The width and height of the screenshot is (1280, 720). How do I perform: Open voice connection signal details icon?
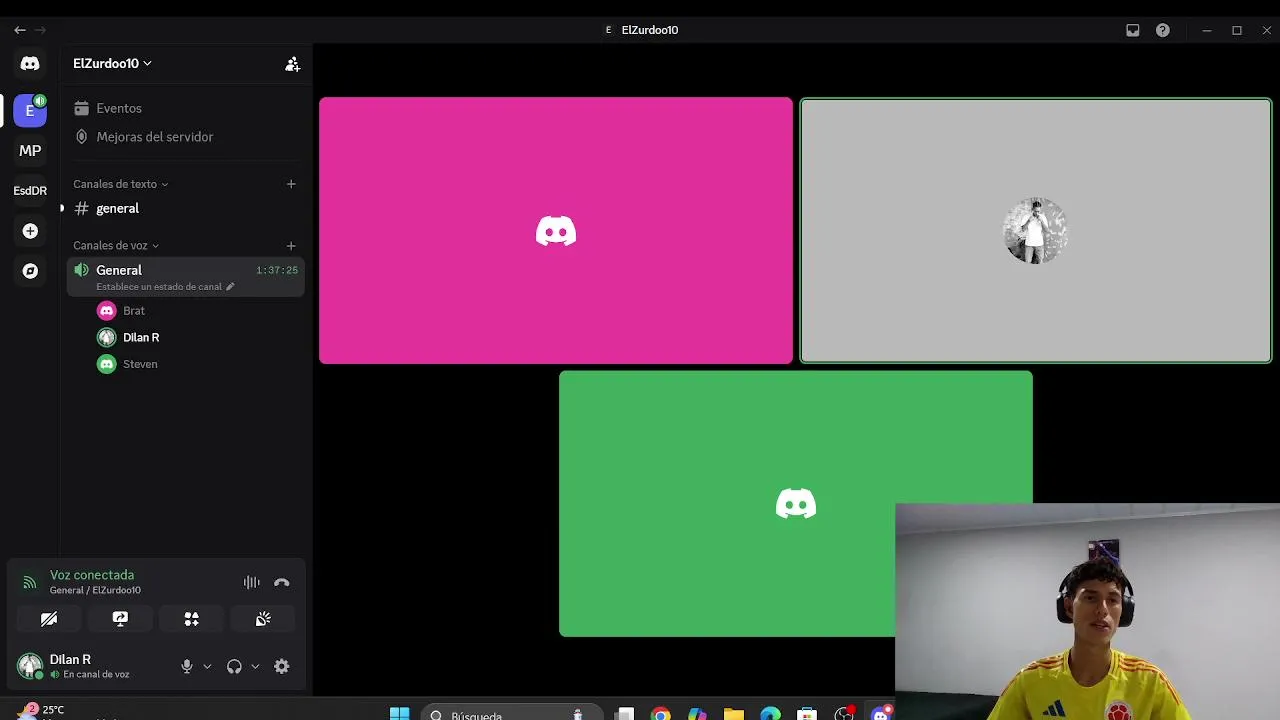pyautogui.click(x=30, y=582)
